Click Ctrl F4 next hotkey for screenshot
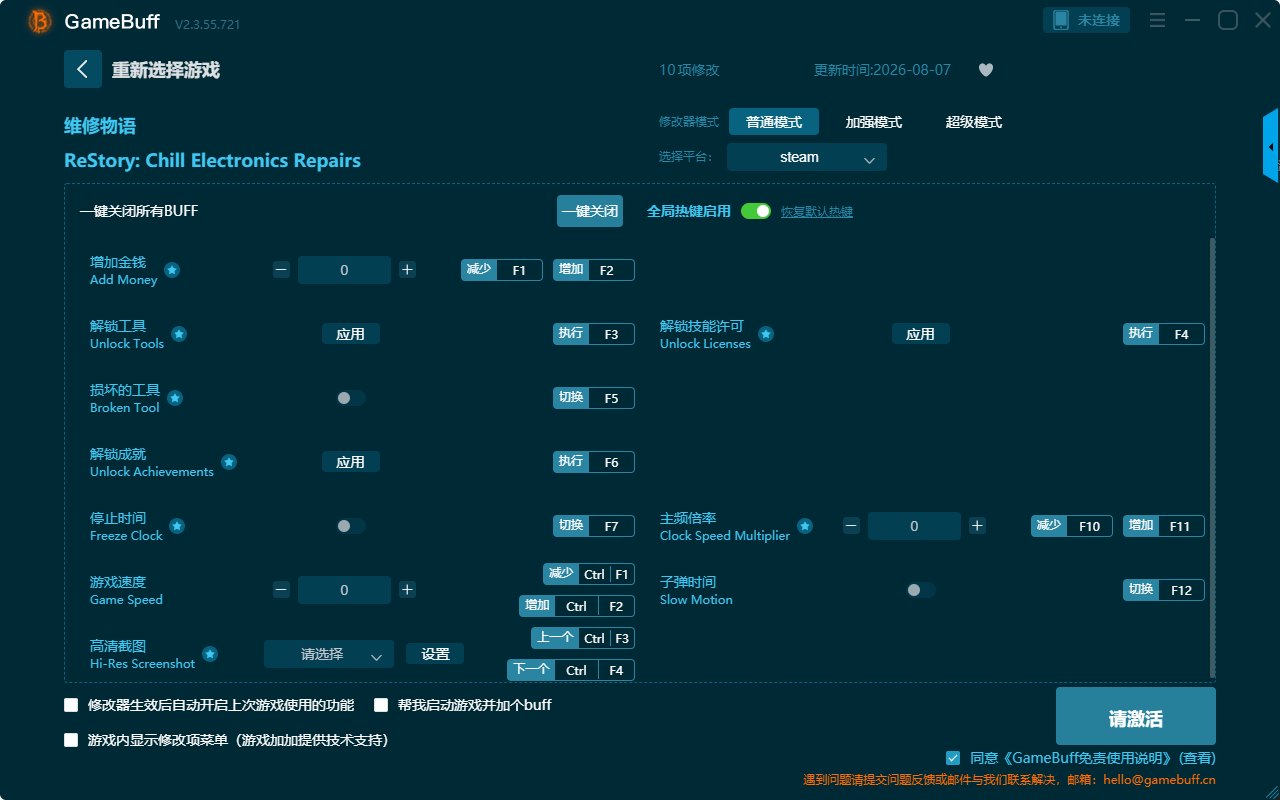Image resolution: width=1280 pixels, height=800 pixels. 571,670
